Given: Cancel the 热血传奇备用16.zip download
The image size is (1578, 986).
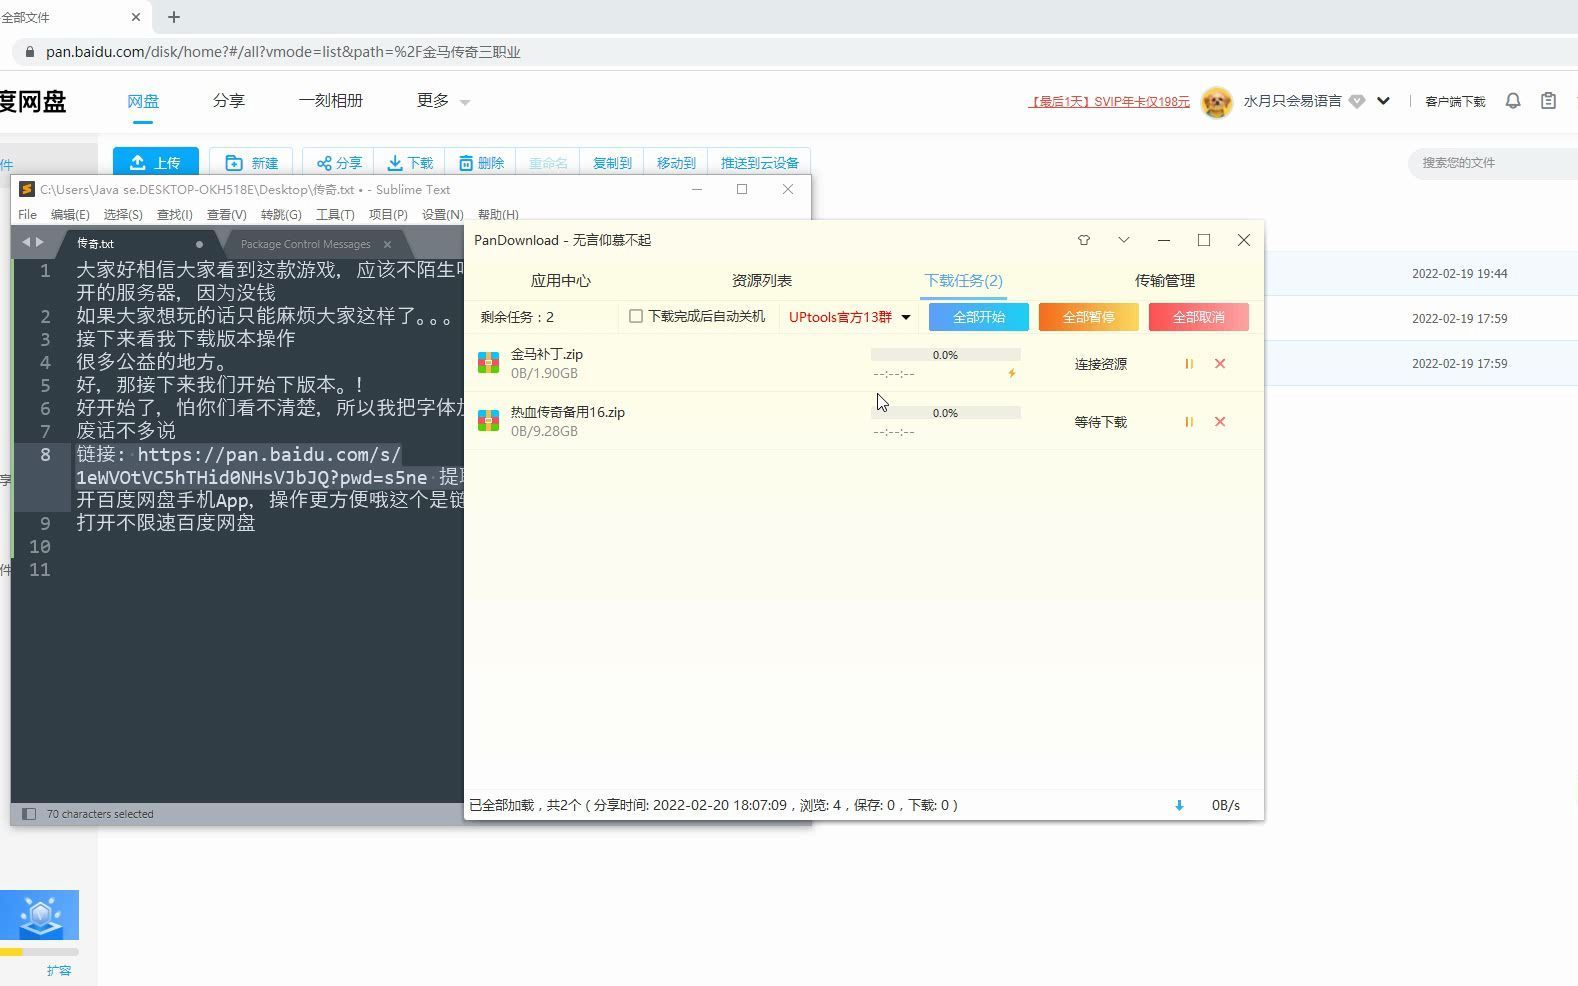Looking at the screenshot, I should [x=1220, y=422].
